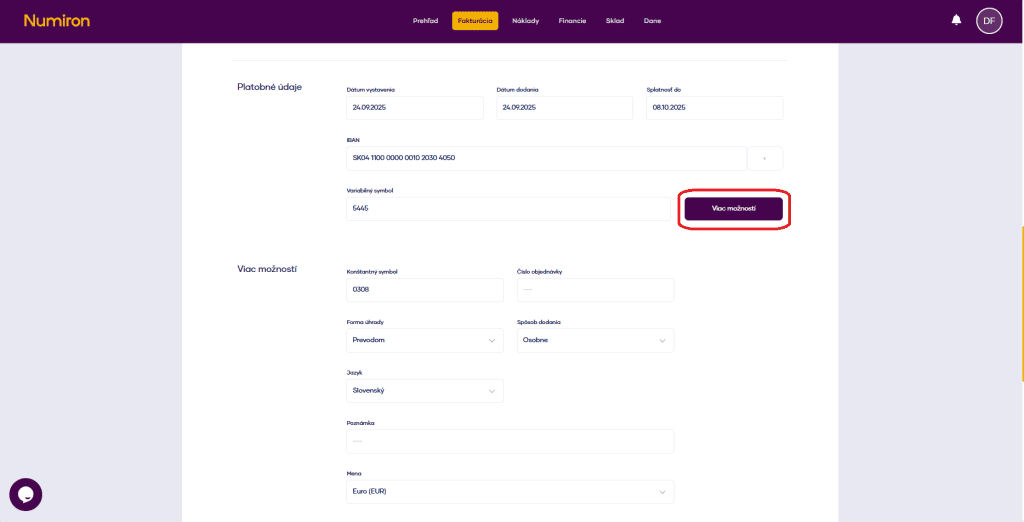Open the Sklad section
1024x522 pixels.
pyautogui.click(x=614, y=21)
